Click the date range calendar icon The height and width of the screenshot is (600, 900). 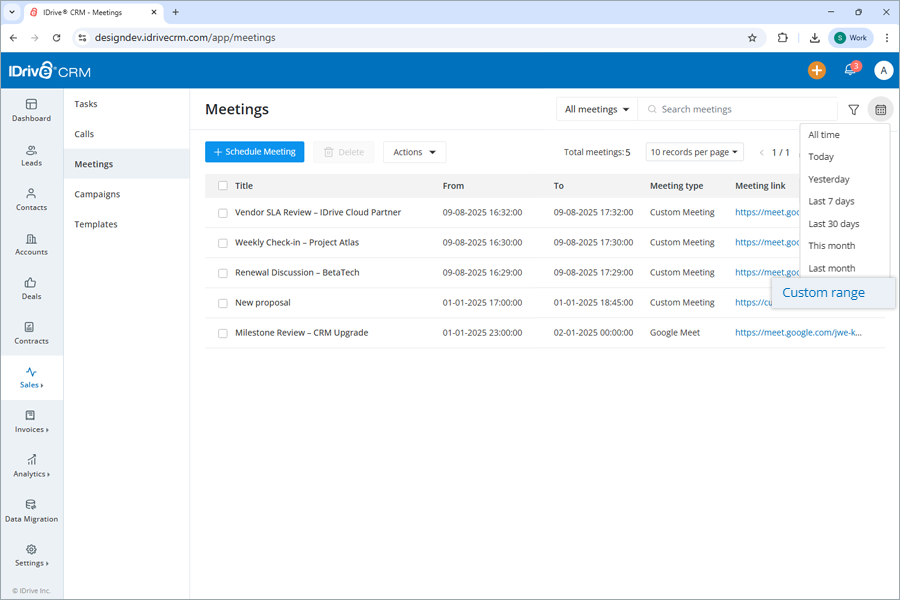point(881,110)
